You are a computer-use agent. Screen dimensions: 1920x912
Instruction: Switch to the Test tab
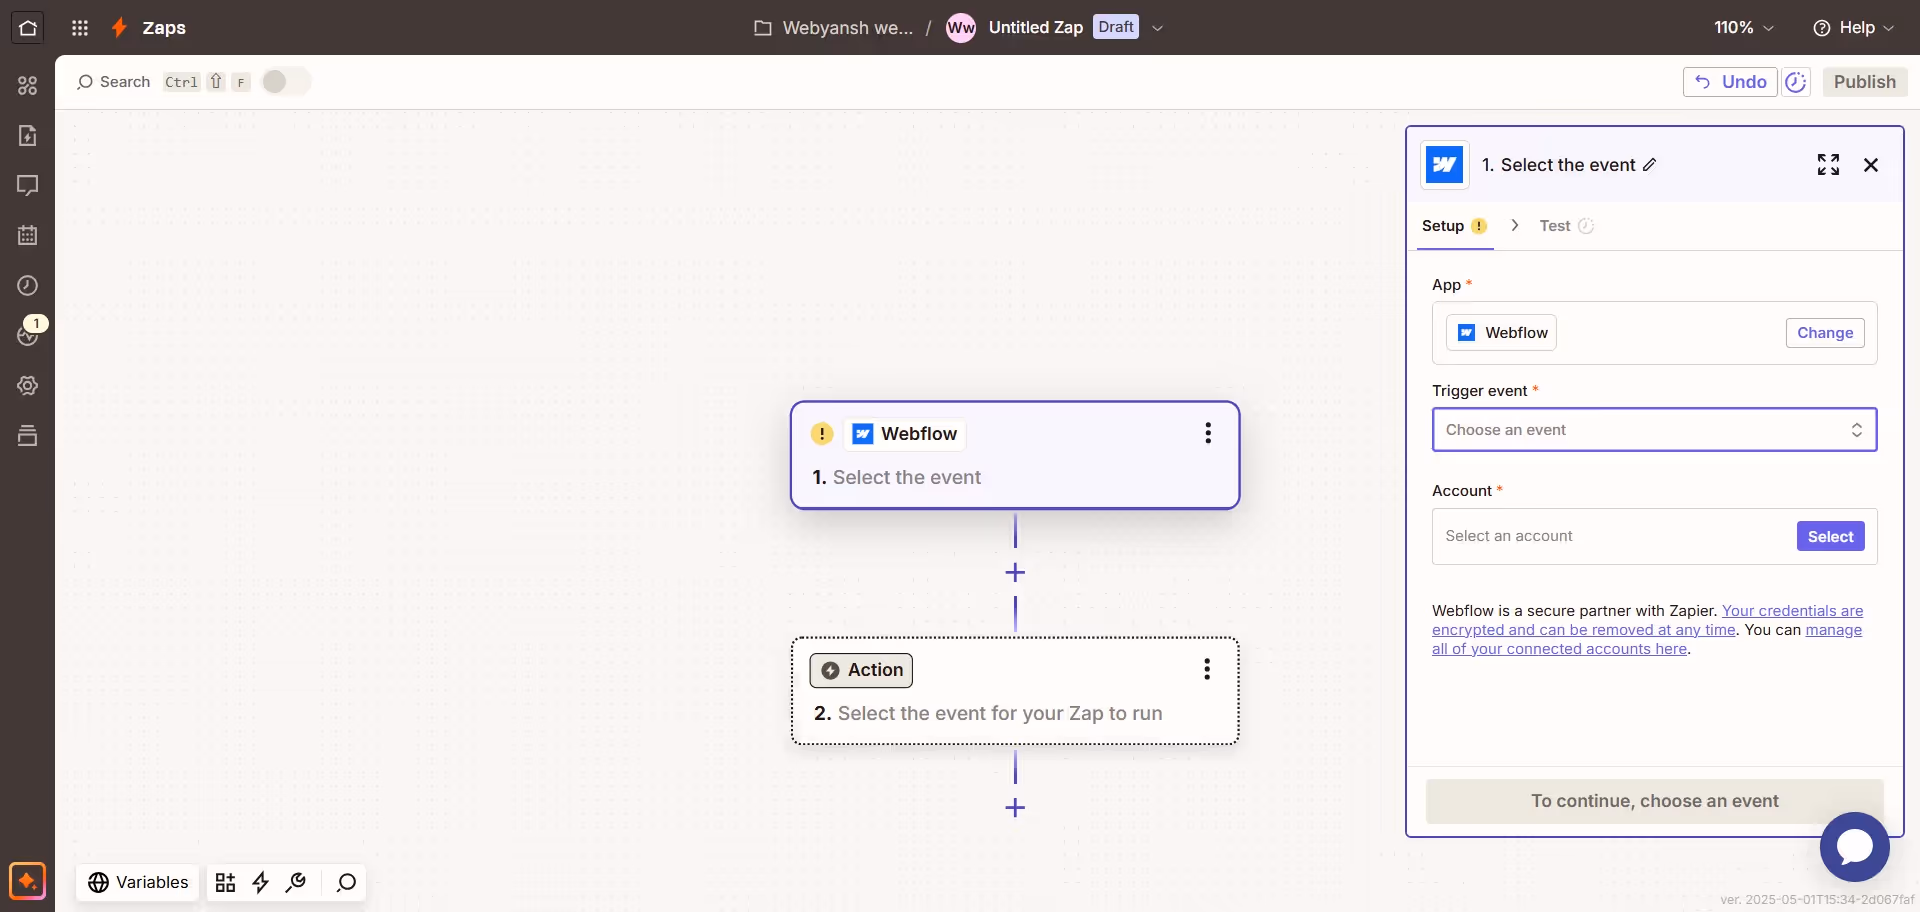(x=1566, y=226)
